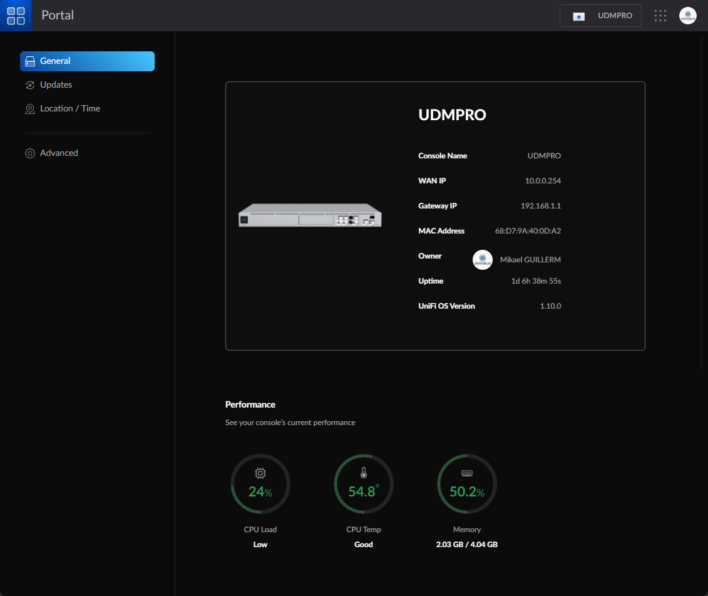
Task: Select the General menu item
Action: point(87,61)
